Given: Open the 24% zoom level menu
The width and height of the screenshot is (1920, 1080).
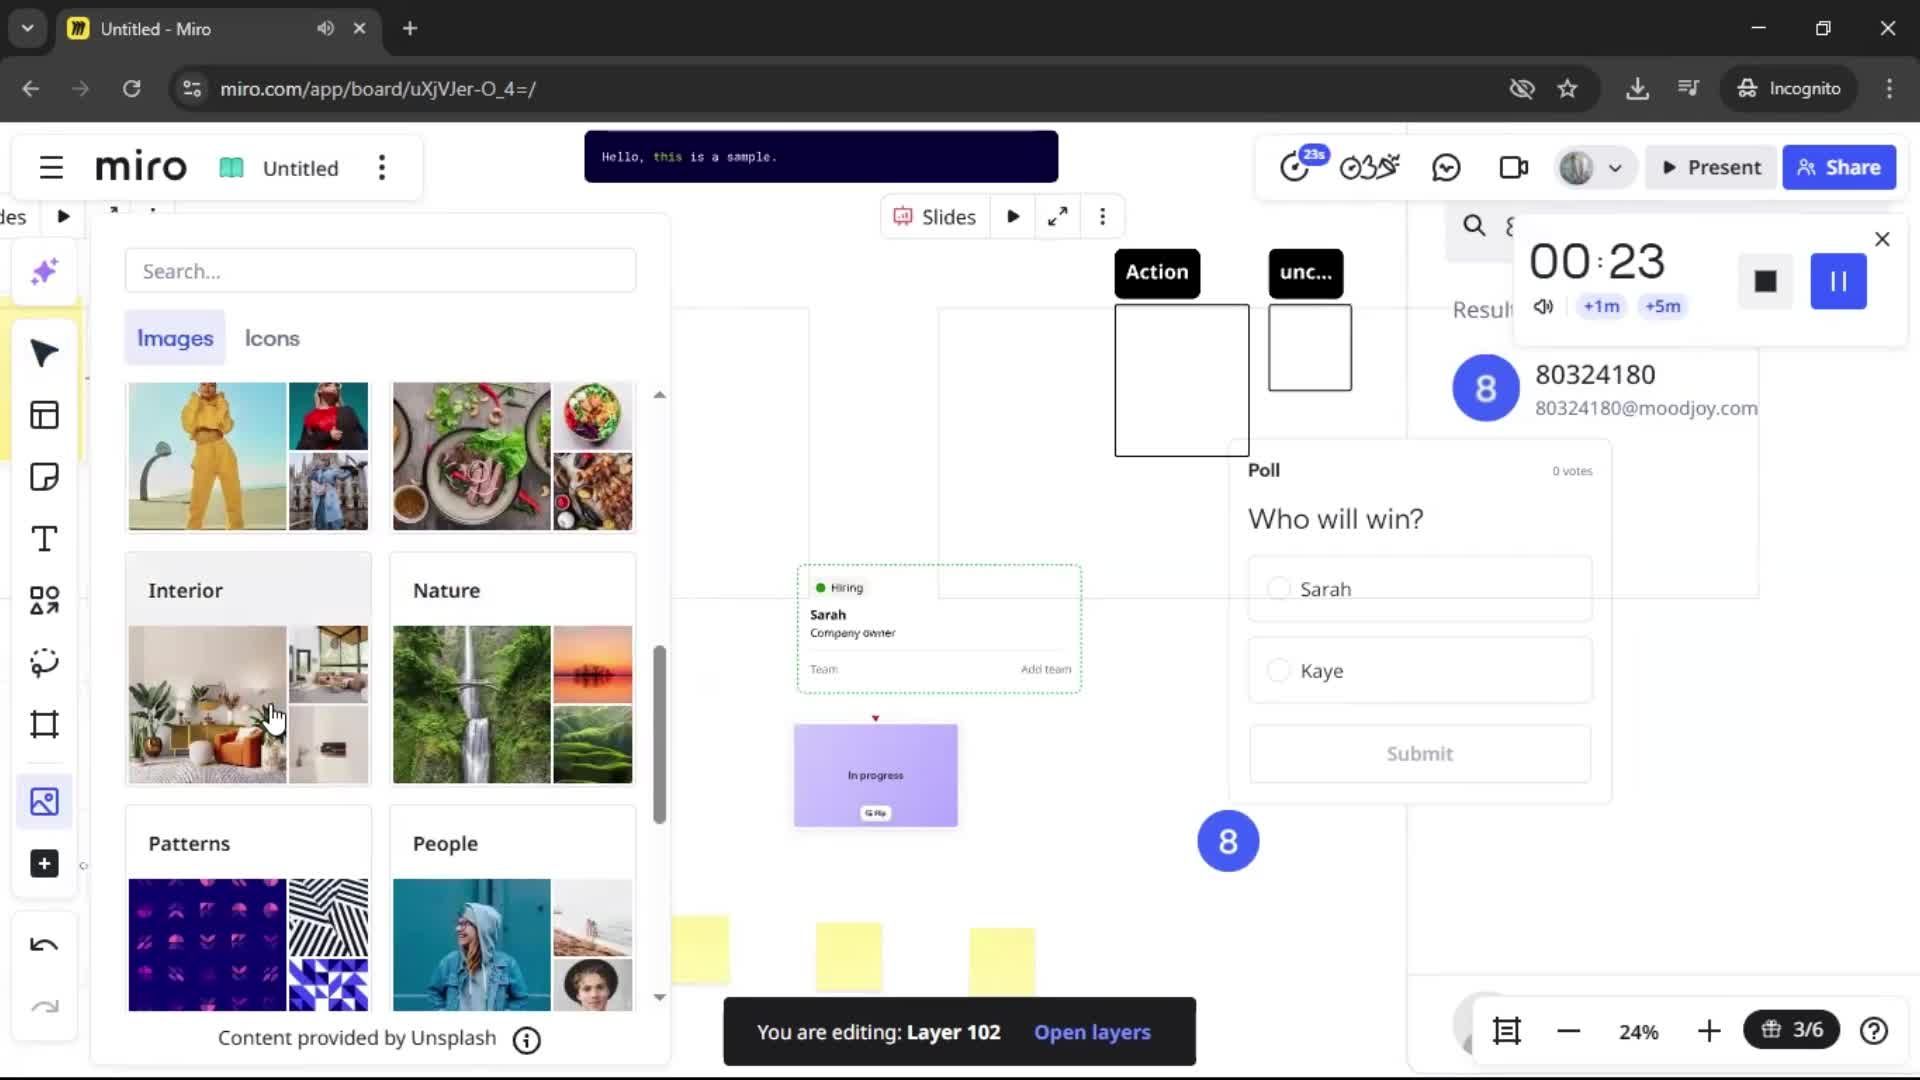Looking at the screenshot, I should point(1638,1031).
